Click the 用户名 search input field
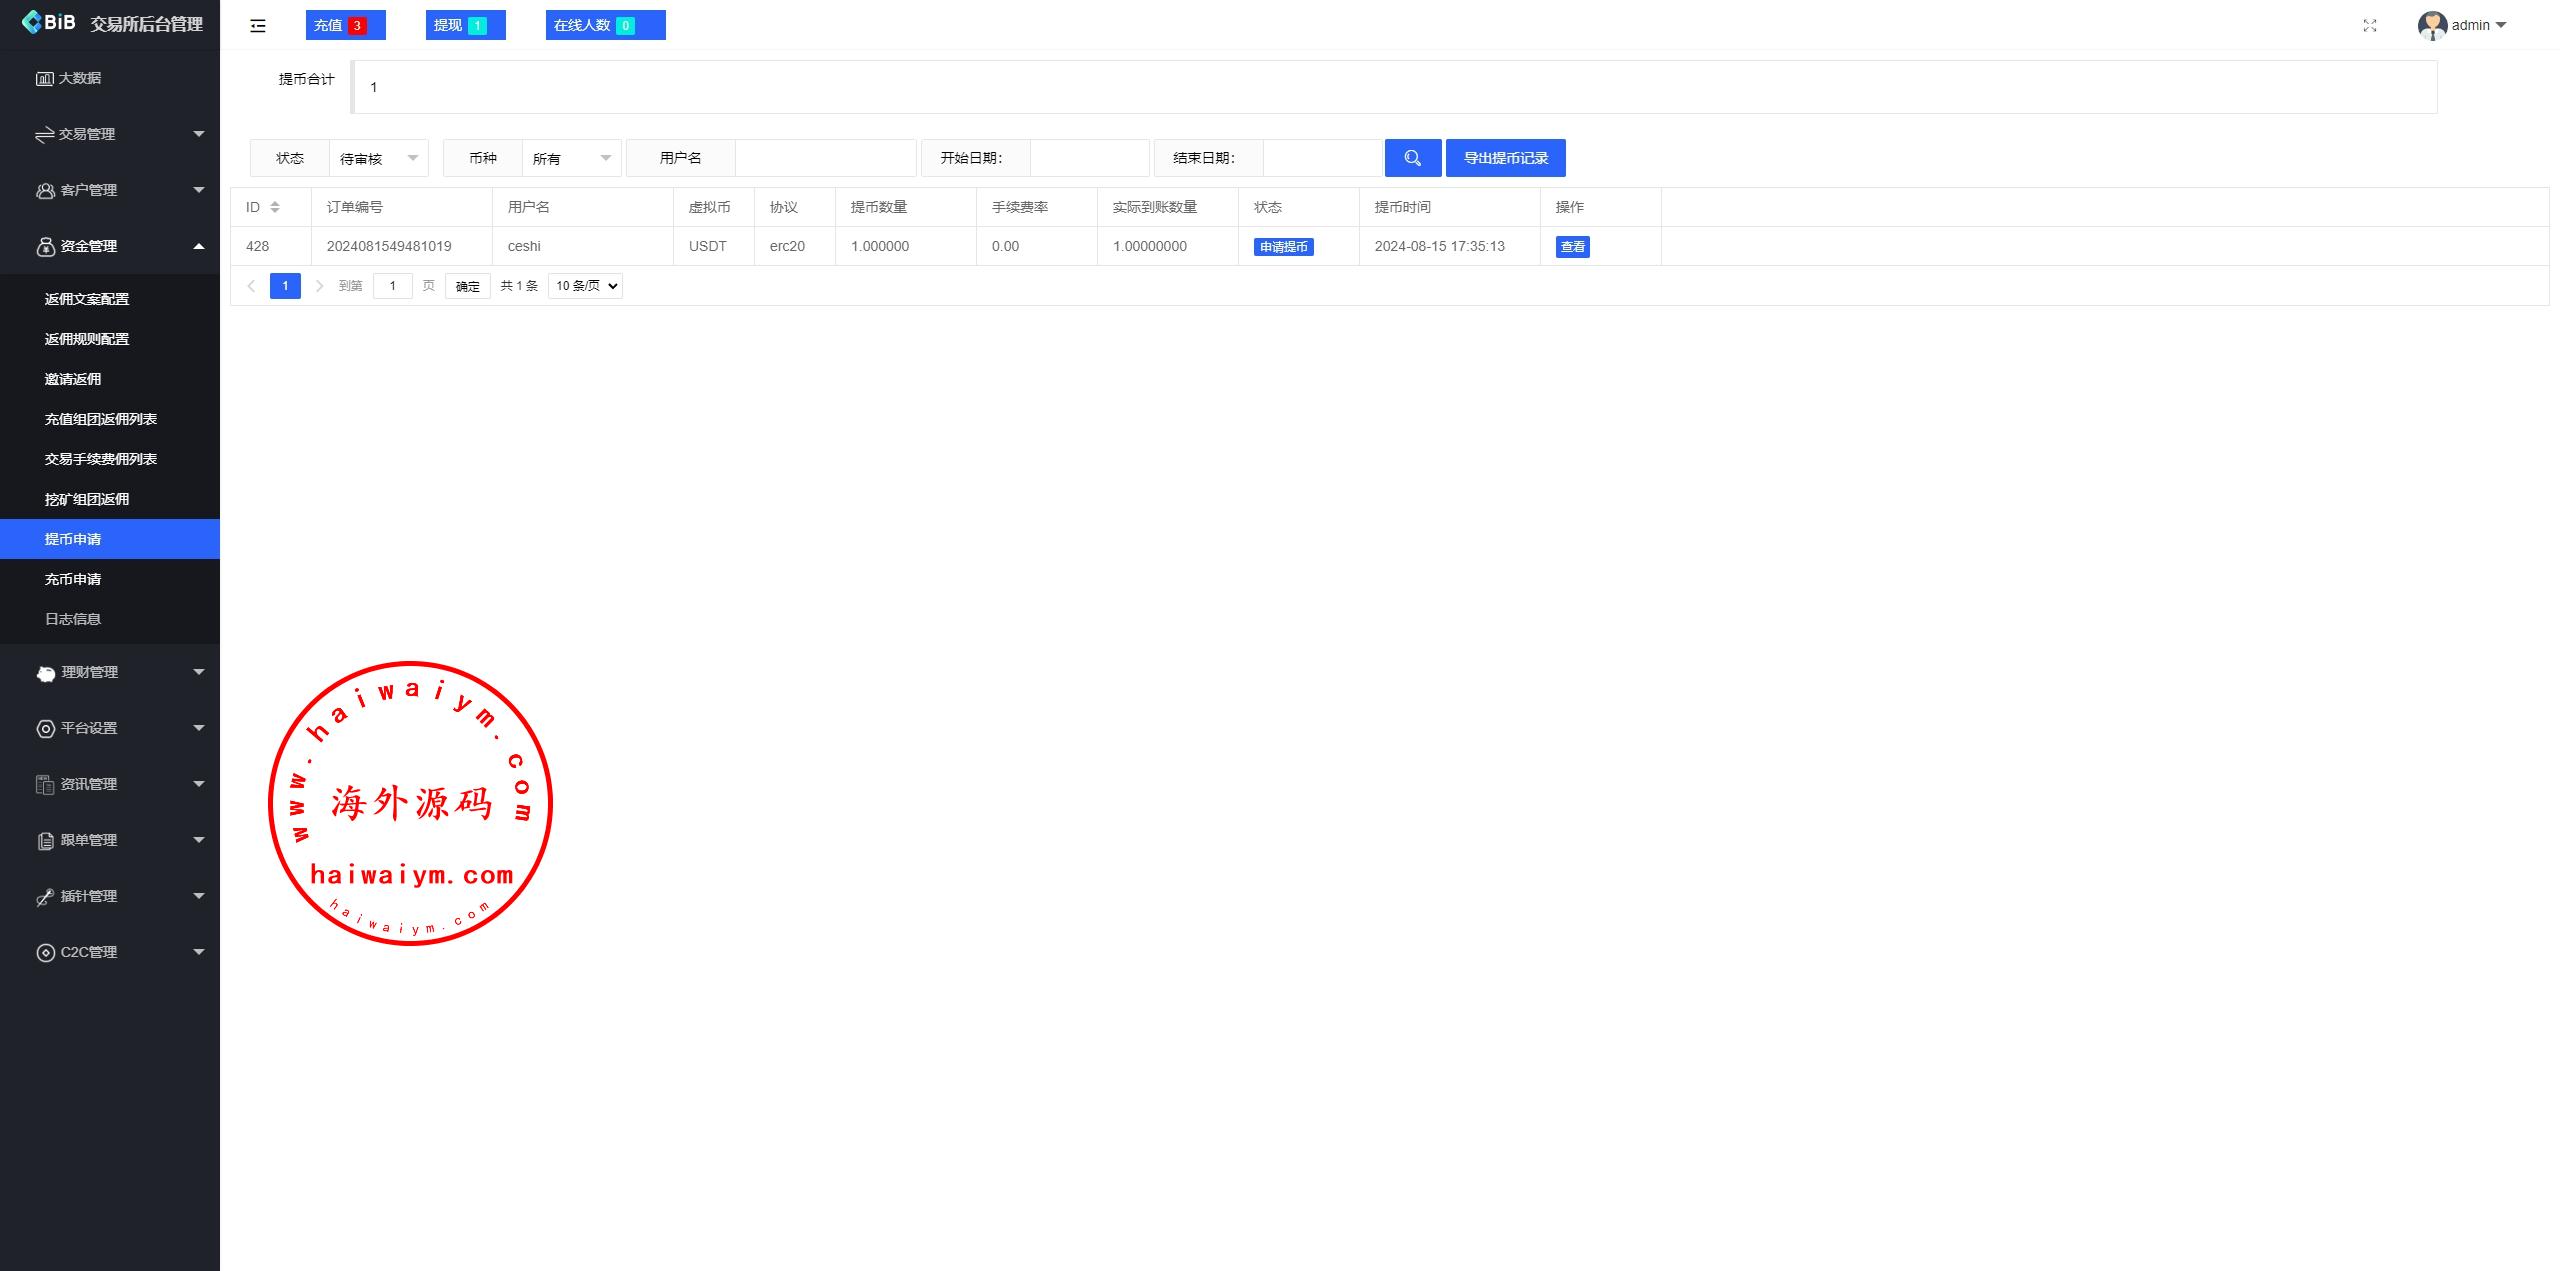Screen dimensions: 2560x1271 (x=825, y=158)
